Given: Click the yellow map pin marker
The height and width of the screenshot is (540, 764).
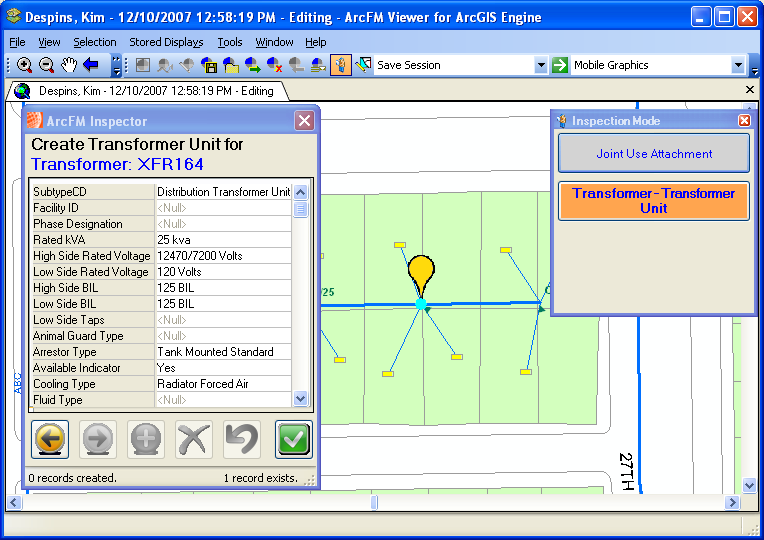Looking at the screenshot, I should coord(422,273).
